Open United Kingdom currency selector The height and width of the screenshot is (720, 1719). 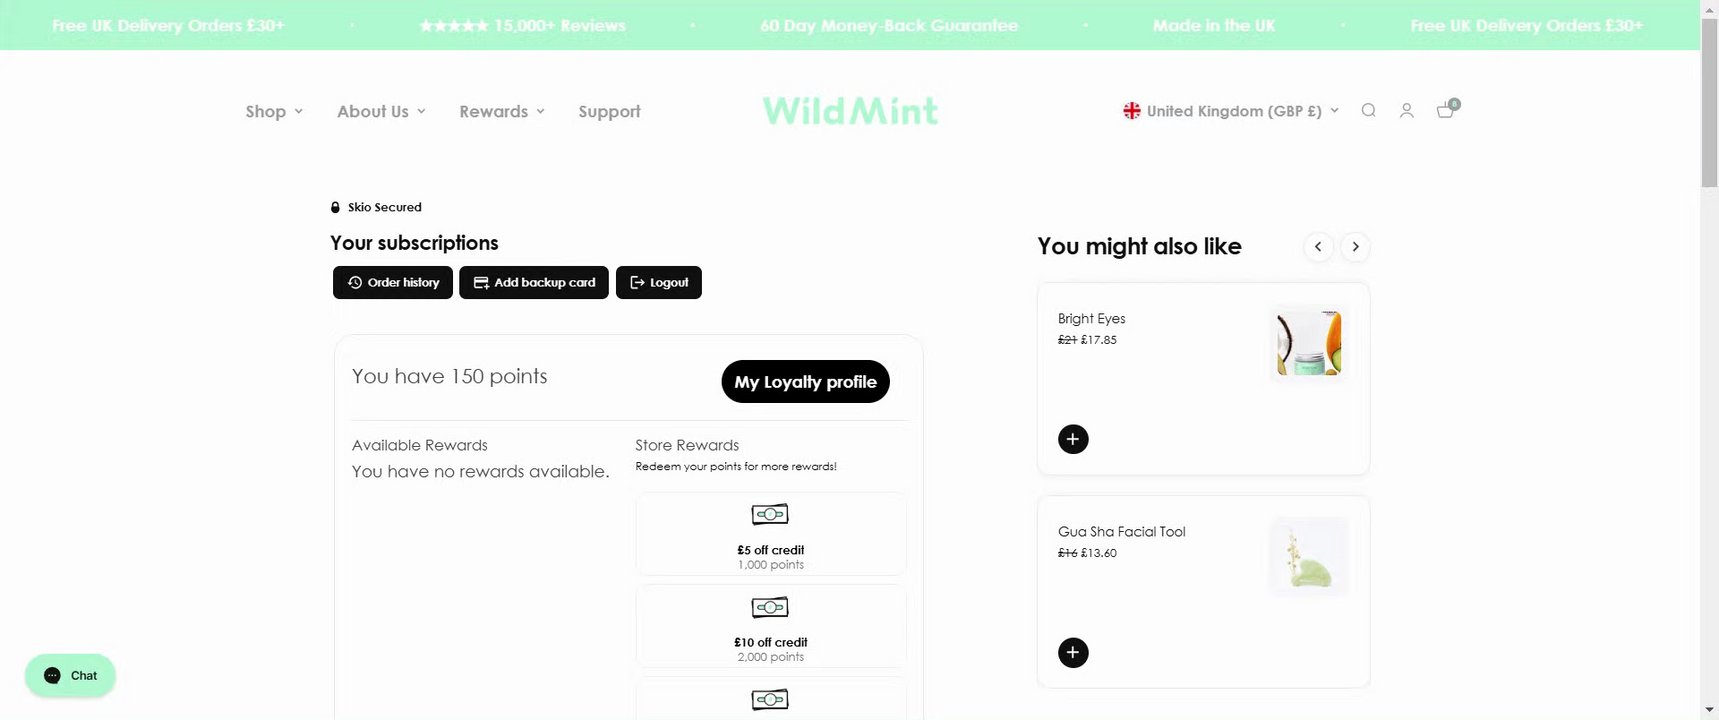coord(1230,111)
